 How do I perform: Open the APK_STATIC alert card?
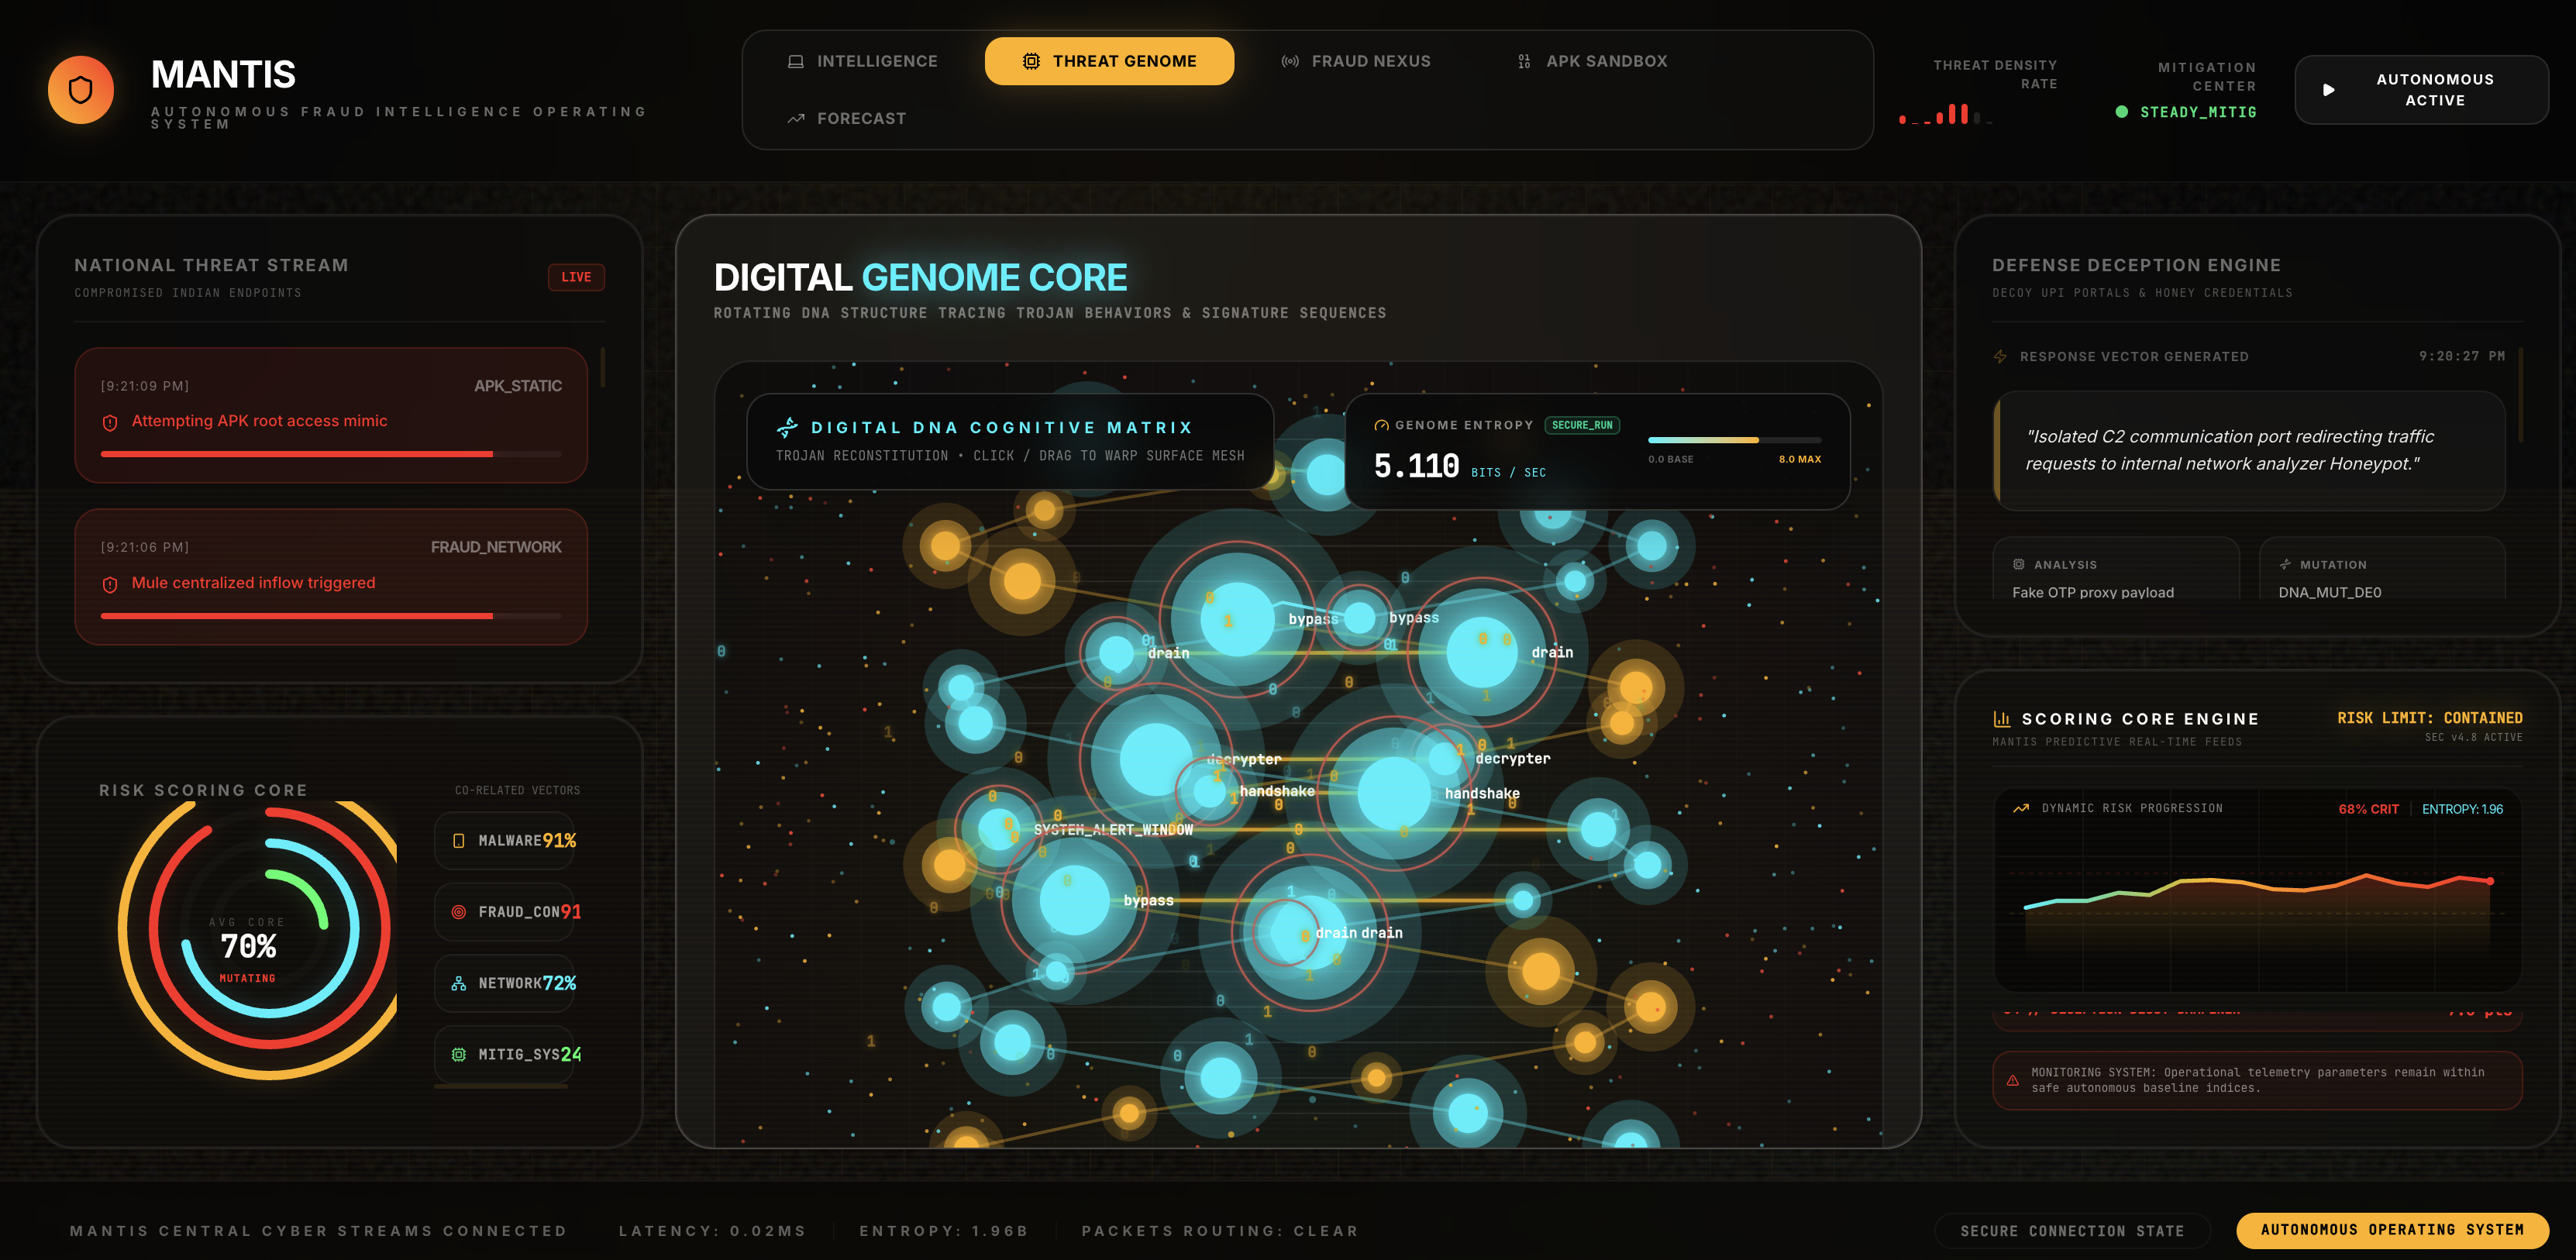coord(331,415)
